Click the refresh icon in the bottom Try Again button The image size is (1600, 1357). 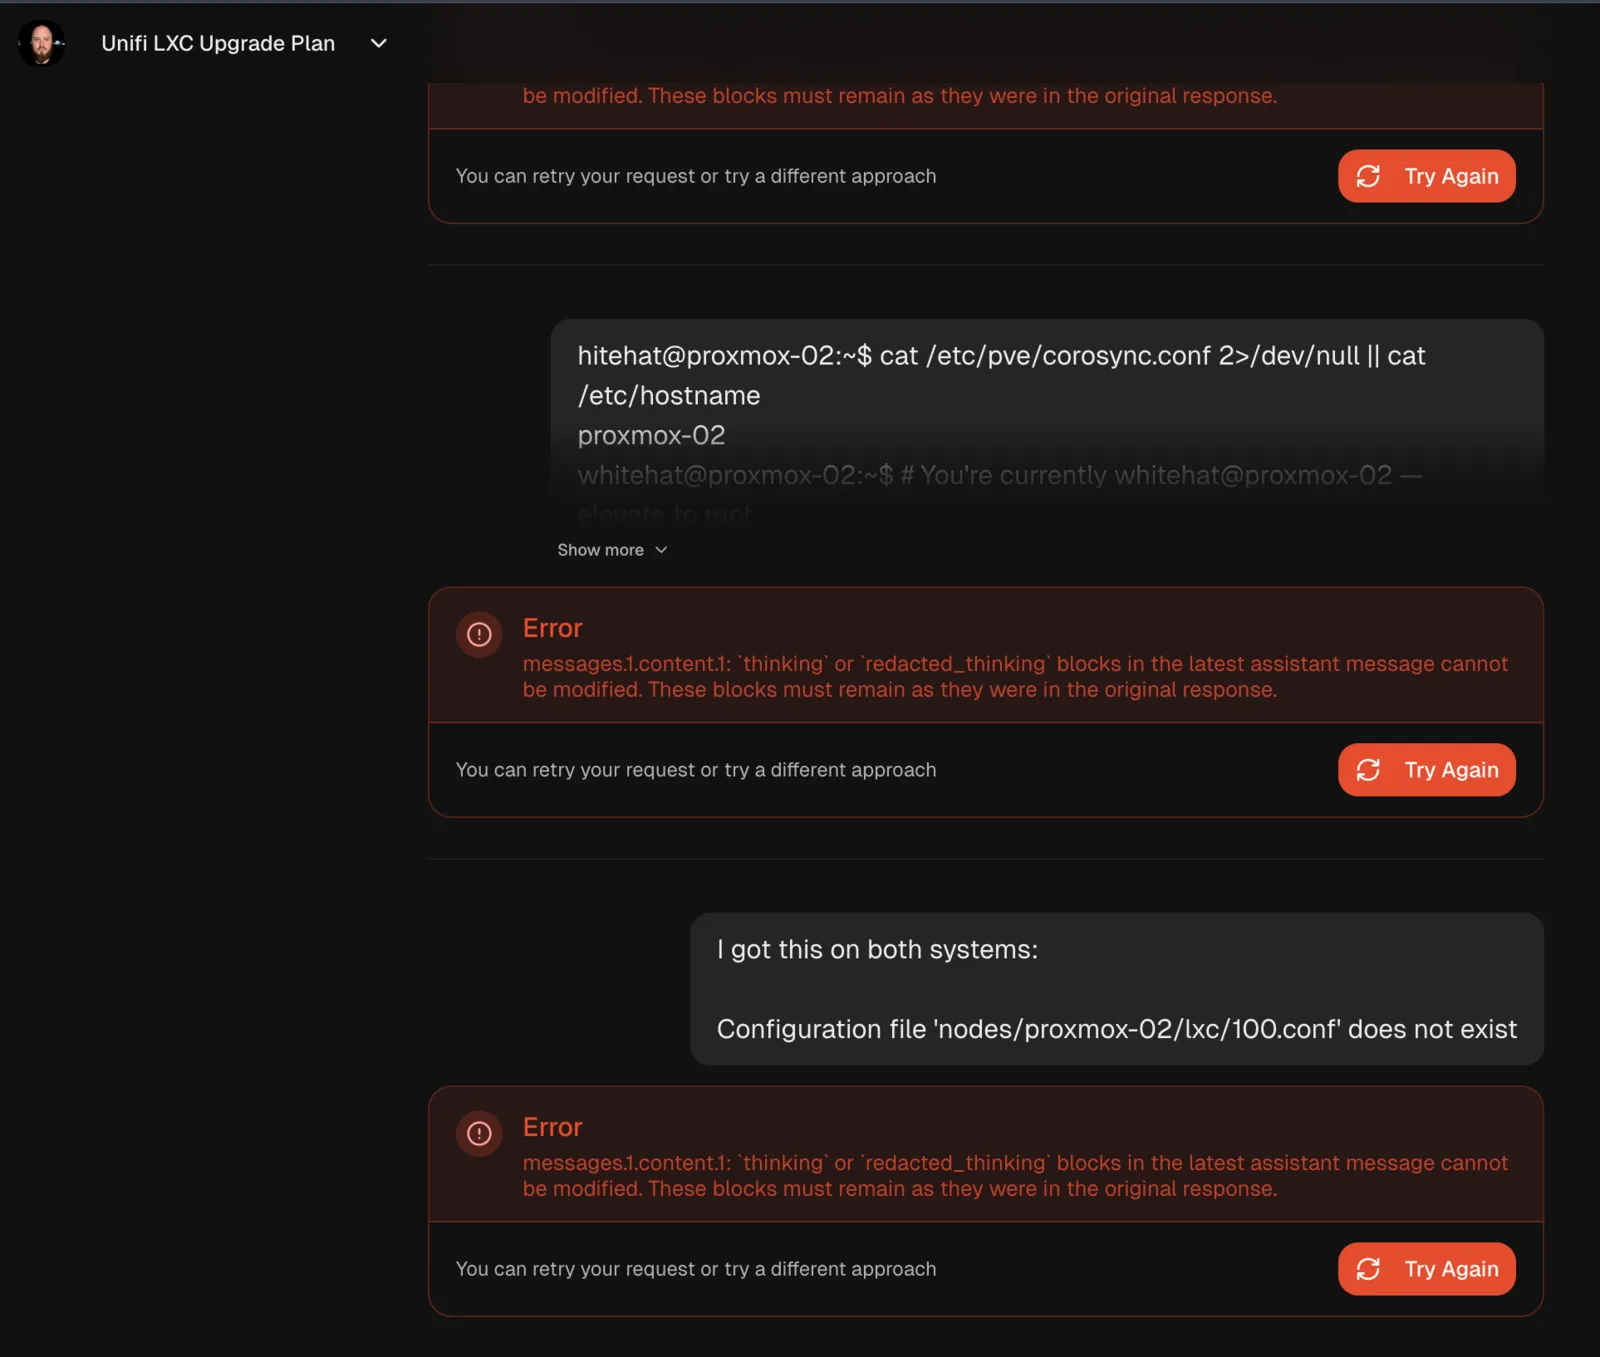tap(1368, 1269)
